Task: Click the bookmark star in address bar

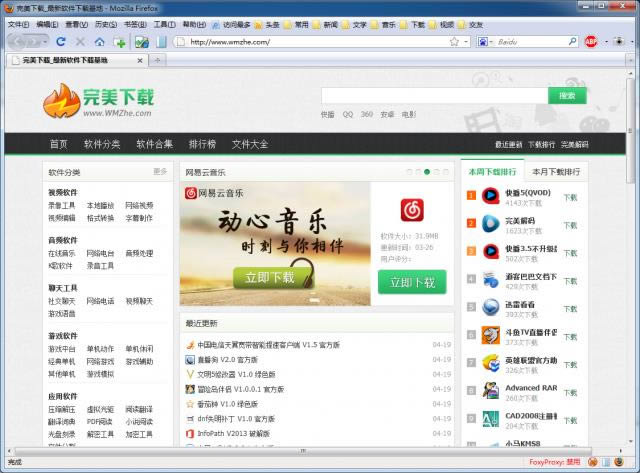Action: tap(453, 42)
